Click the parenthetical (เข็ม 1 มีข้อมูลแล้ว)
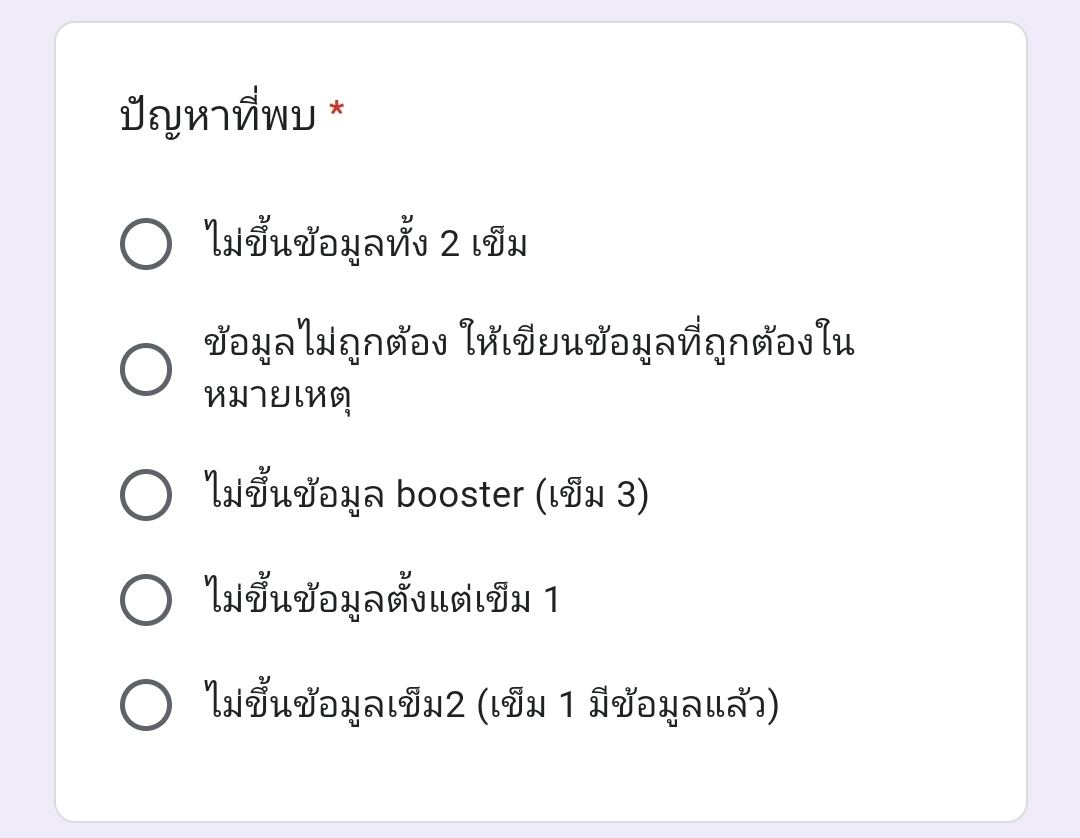Viewport: 1080px width, 838px height. (x=627, y=704)
